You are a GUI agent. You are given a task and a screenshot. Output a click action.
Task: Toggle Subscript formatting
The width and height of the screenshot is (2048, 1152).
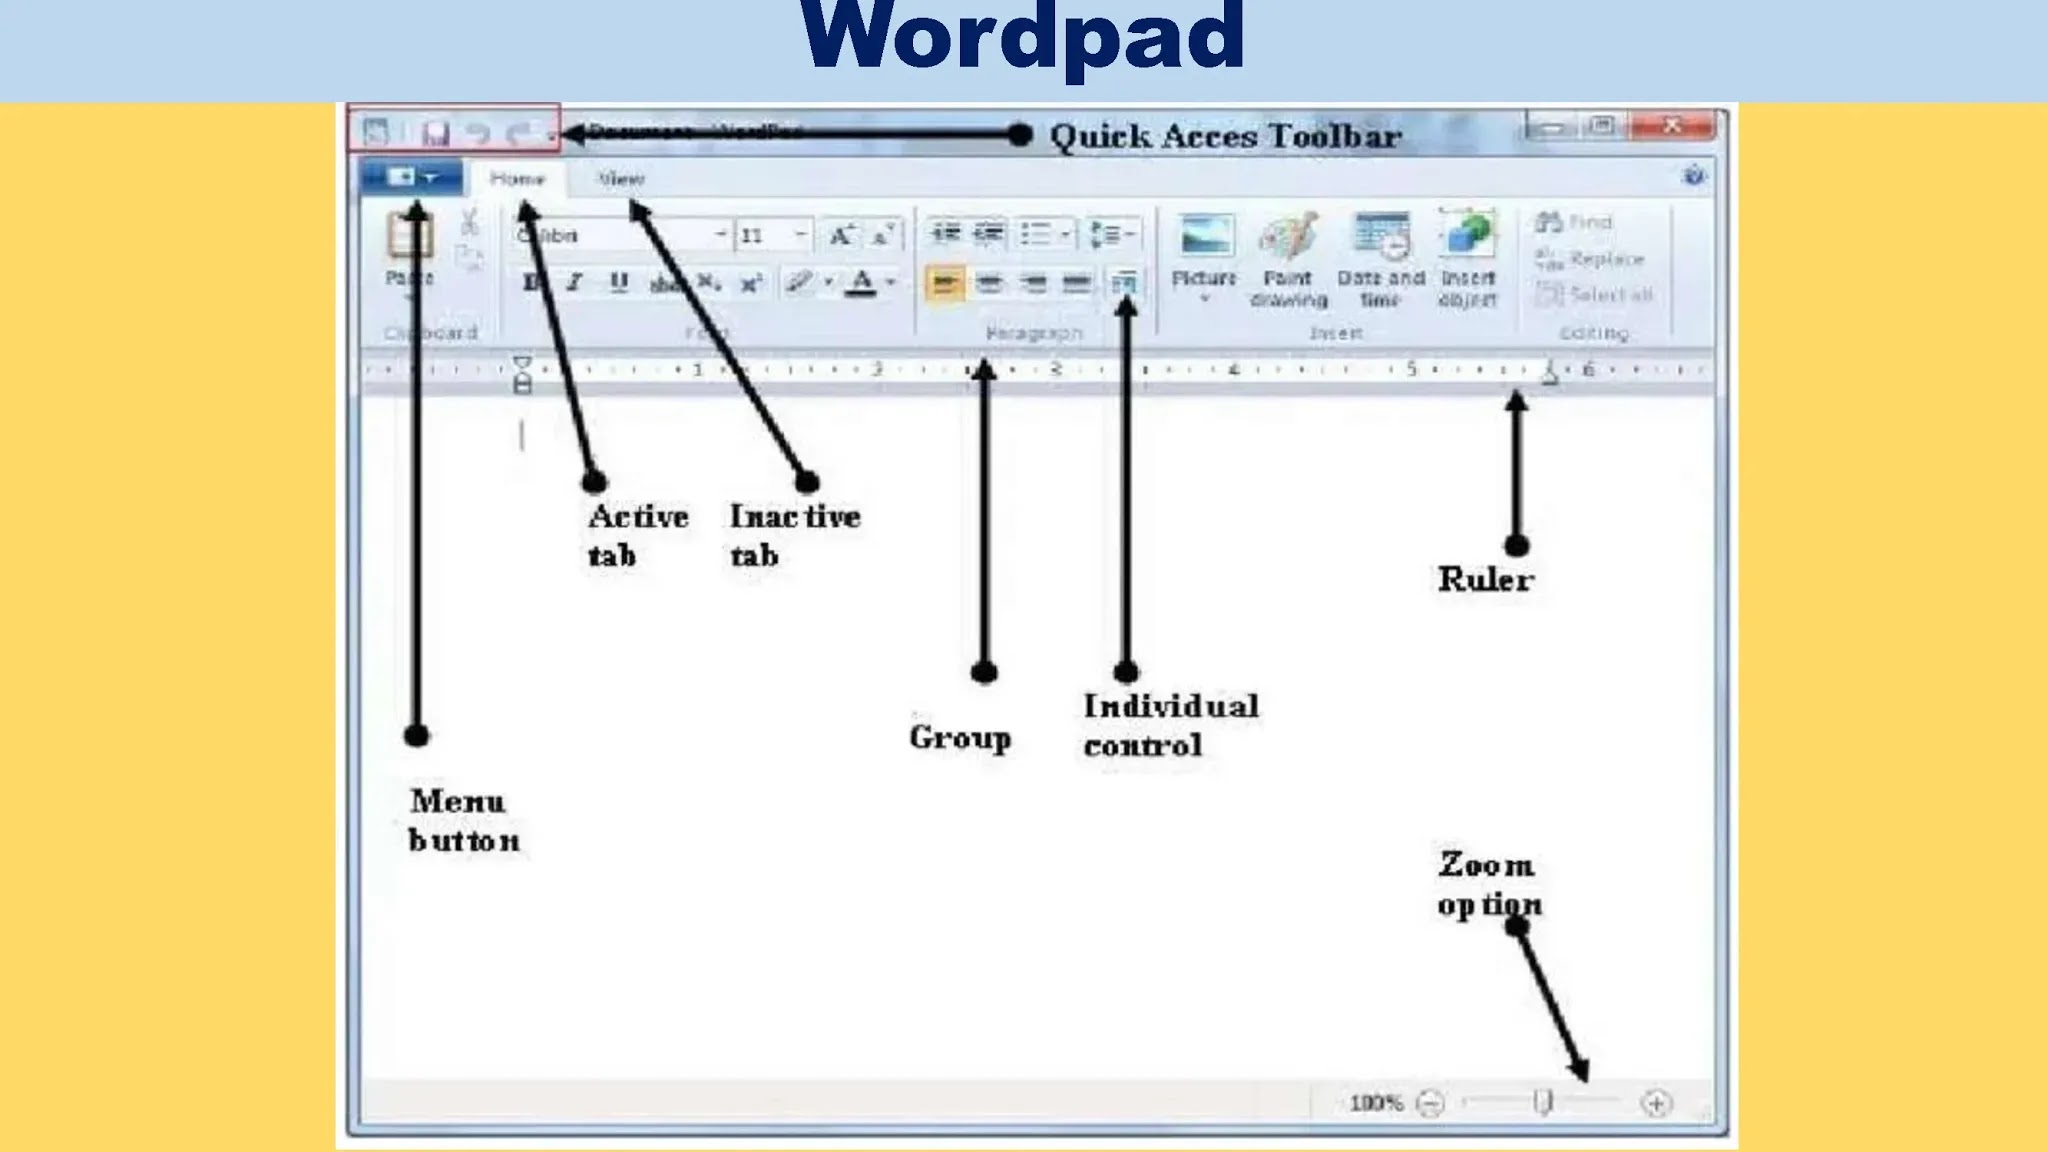[x=708, y=283]
